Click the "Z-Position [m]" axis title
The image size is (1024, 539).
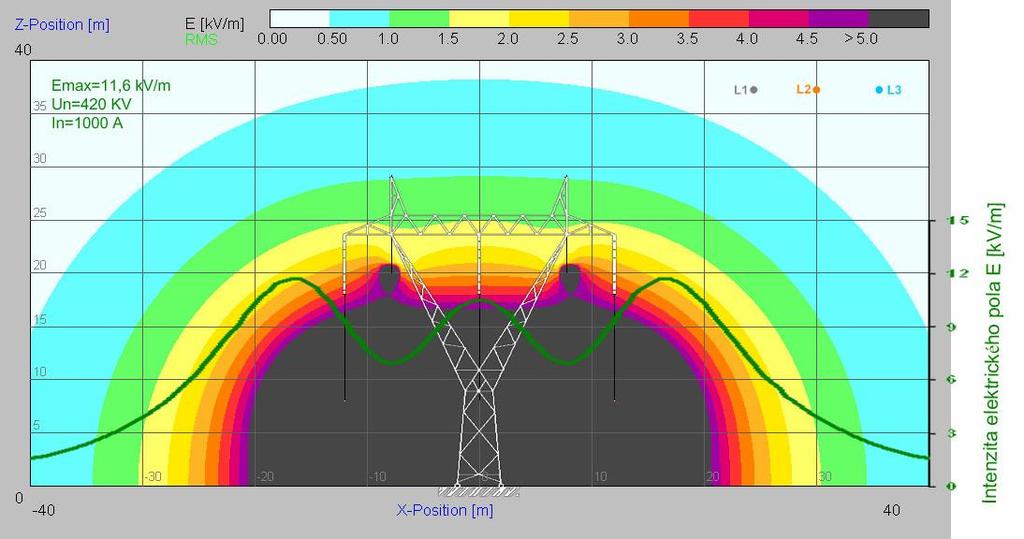pyautogui.click(x=62, y=25)
